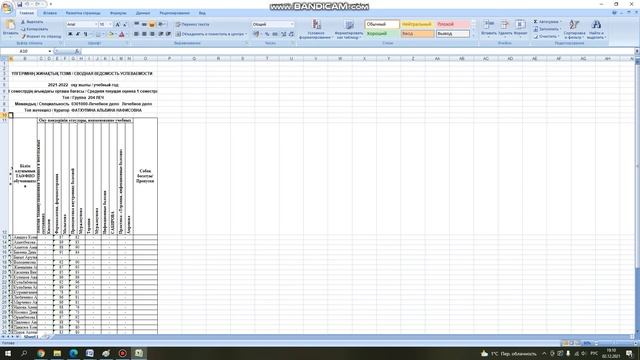
Task: Apply comma thousands separator style
Action: (275, 34)
